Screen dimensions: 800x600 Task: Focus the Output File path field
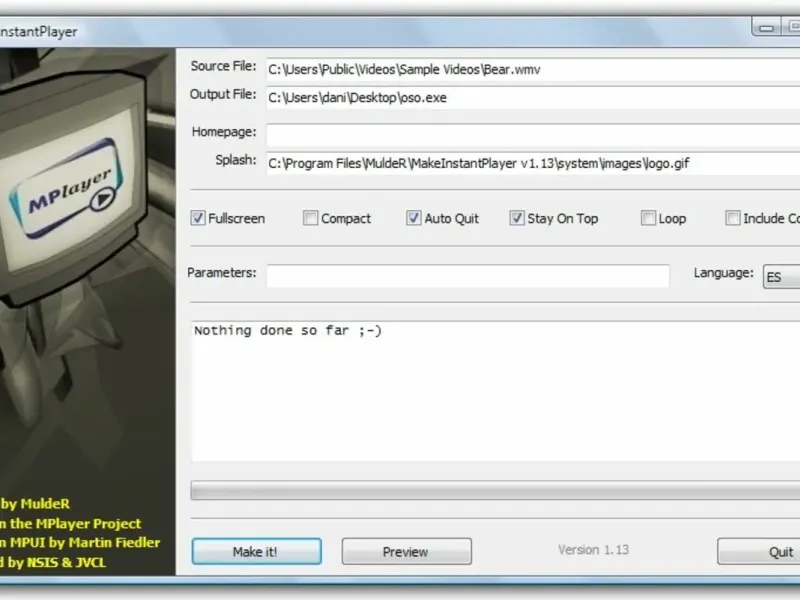(533, 97)
